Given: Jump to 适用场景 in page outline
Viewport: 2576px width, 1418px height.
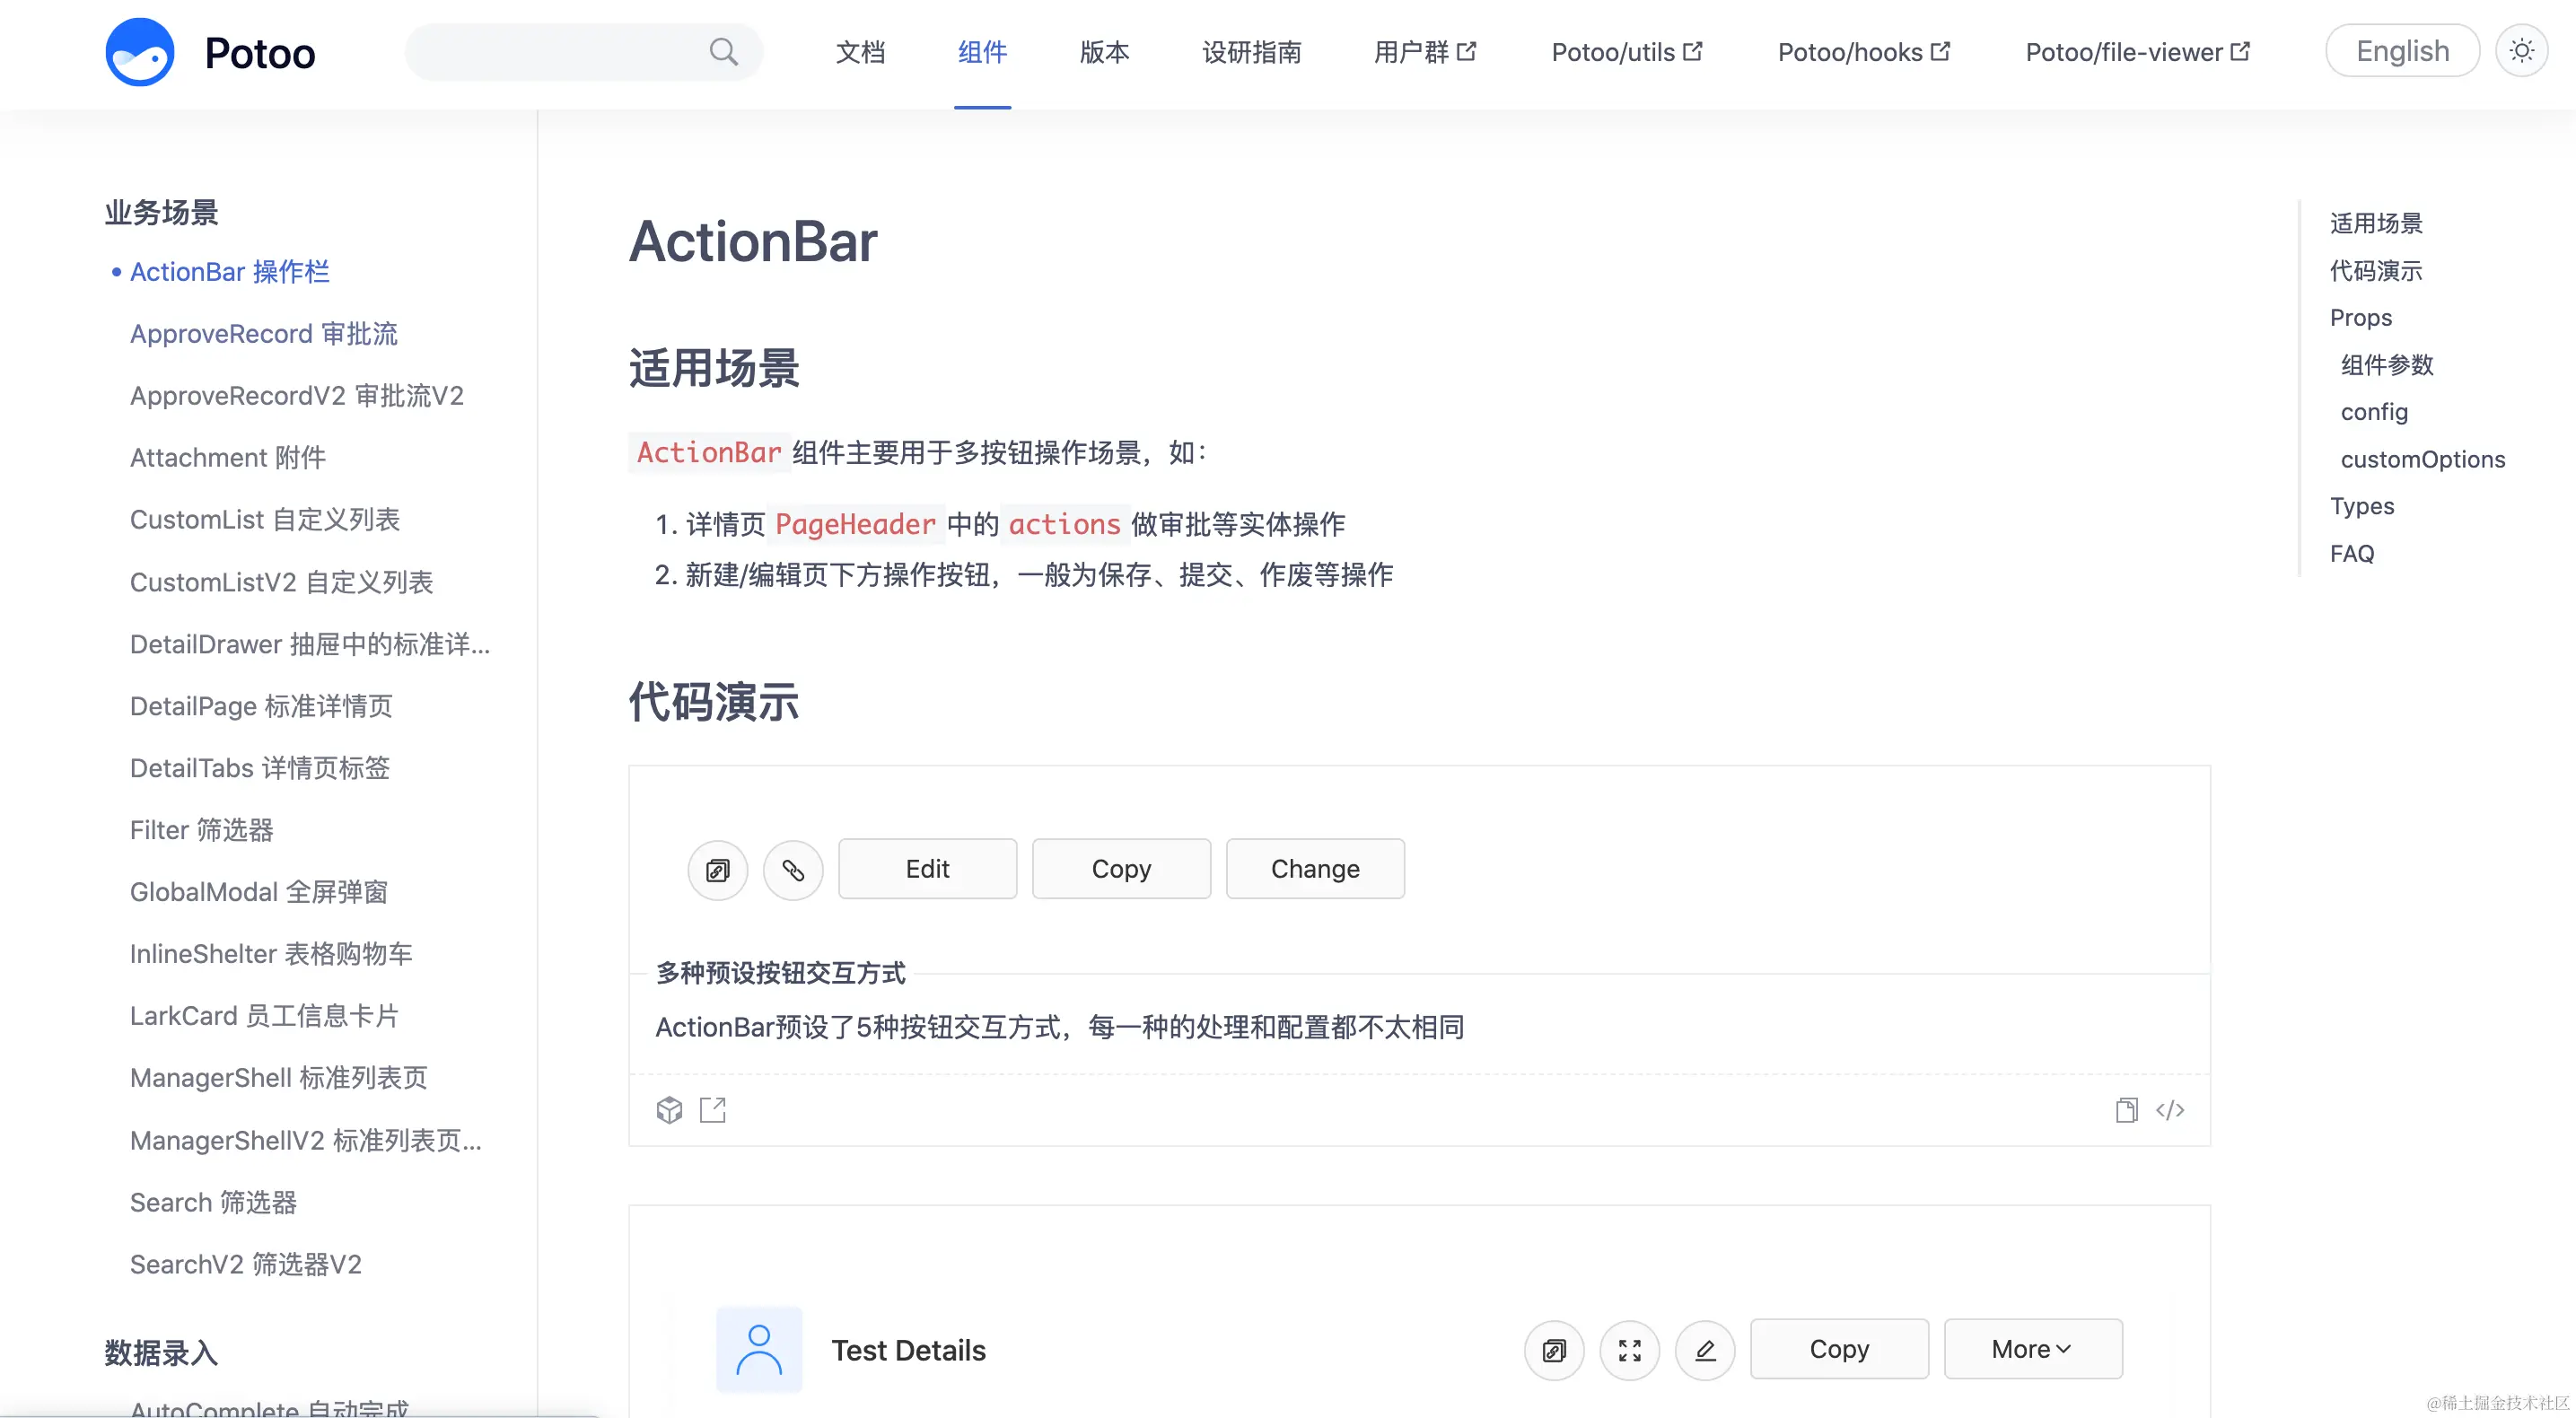Looking at the screenshot, I should (x=2376, y=223).
